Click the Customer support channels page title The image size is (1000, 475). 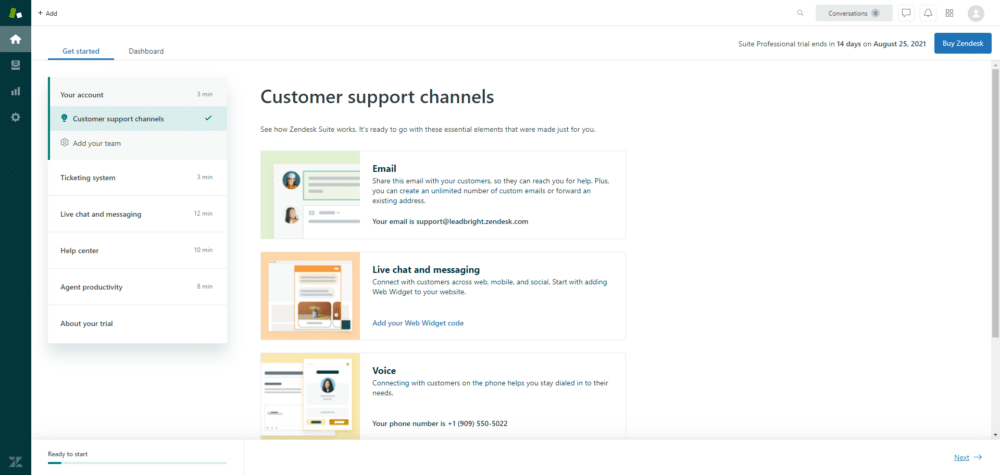coord(377,97)
